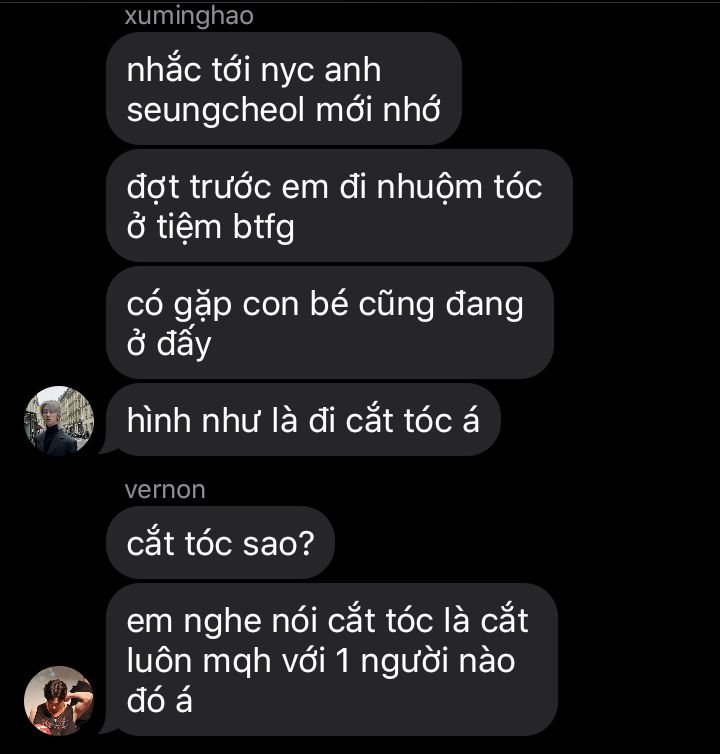The height and width of the screenshot is (754, 720).
Task: Tap the xuminghao sender name label
Action: 189,16
